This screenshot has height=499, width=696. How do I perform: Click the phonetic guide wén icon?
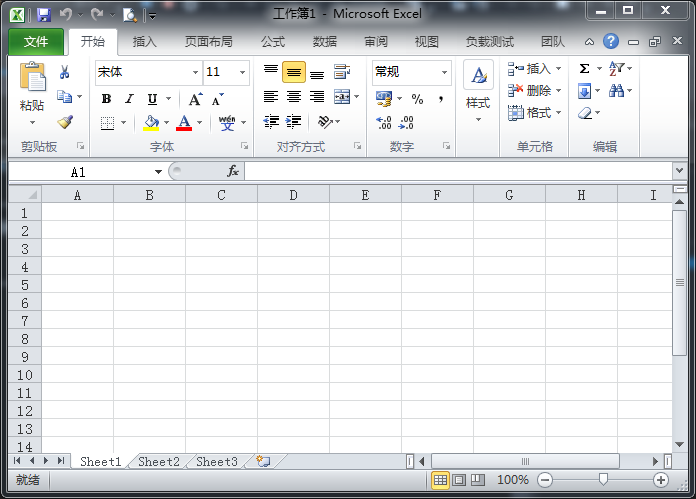[227, 123]
